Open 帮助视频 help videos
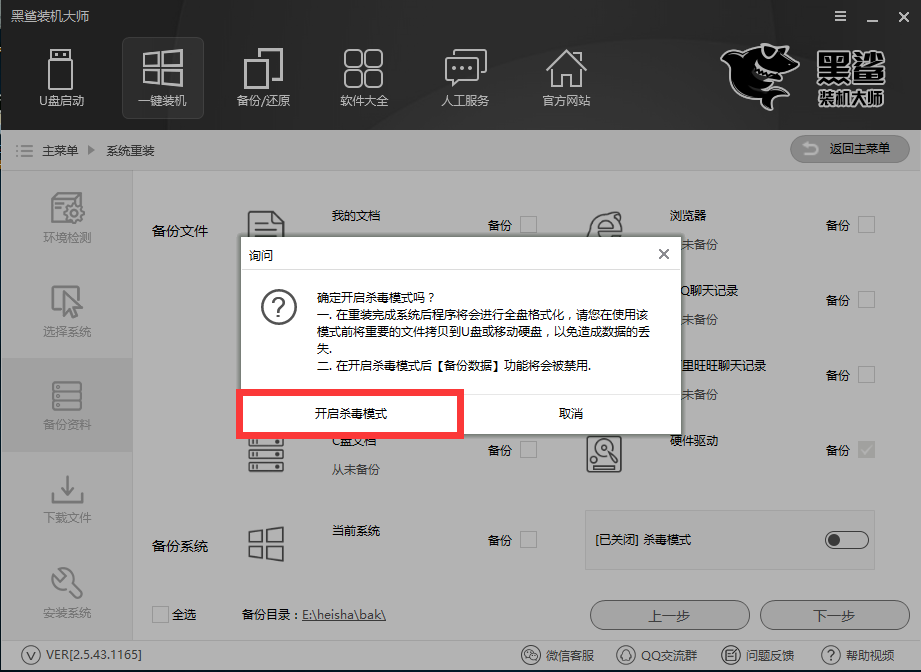 point(858,655)
